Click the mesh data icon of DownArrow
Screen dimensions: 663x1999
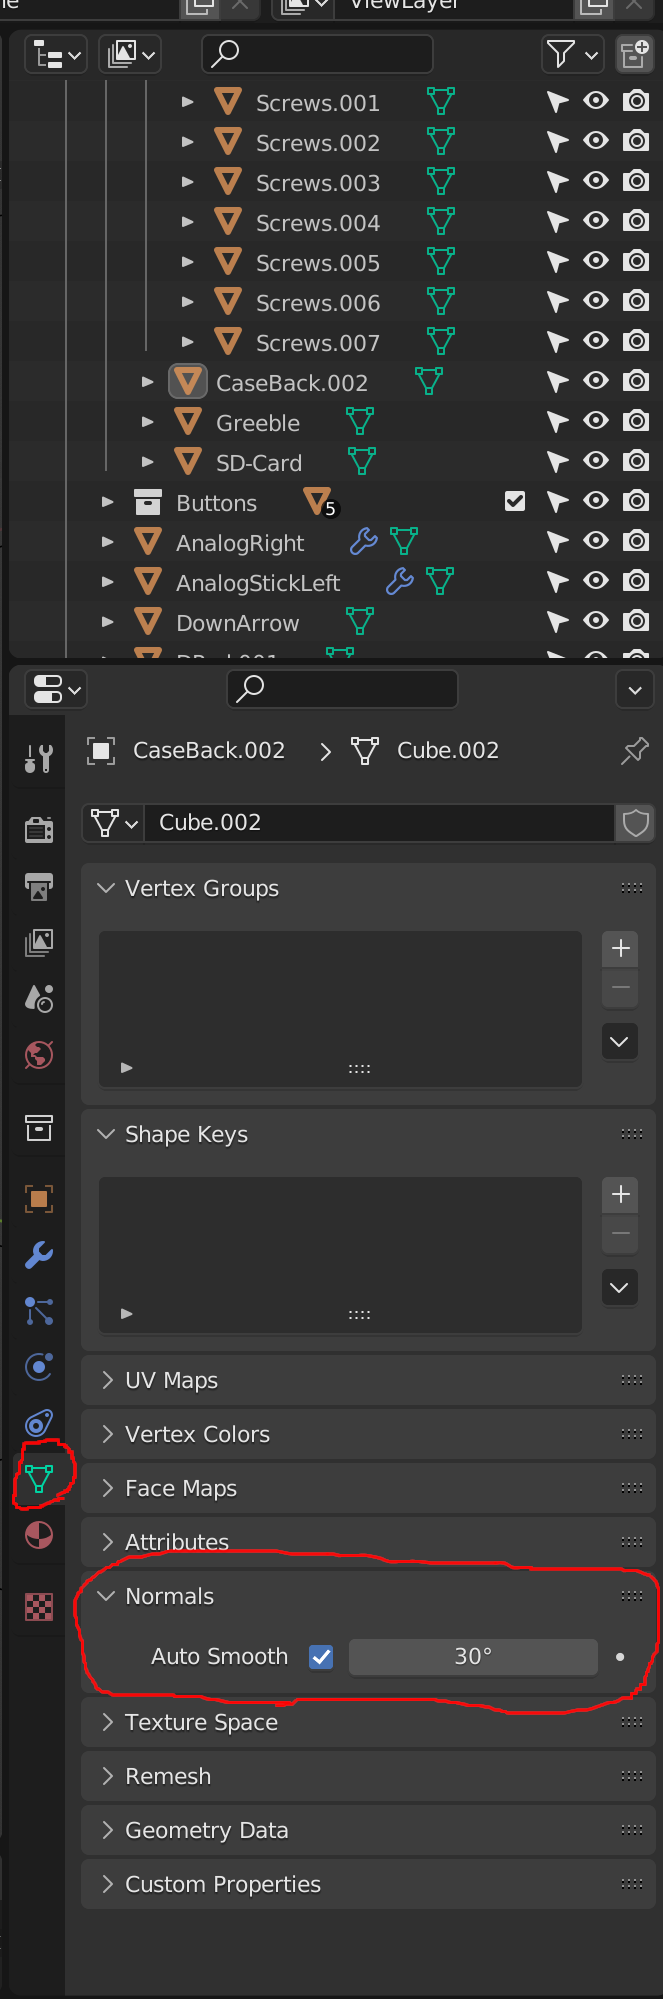360,622
